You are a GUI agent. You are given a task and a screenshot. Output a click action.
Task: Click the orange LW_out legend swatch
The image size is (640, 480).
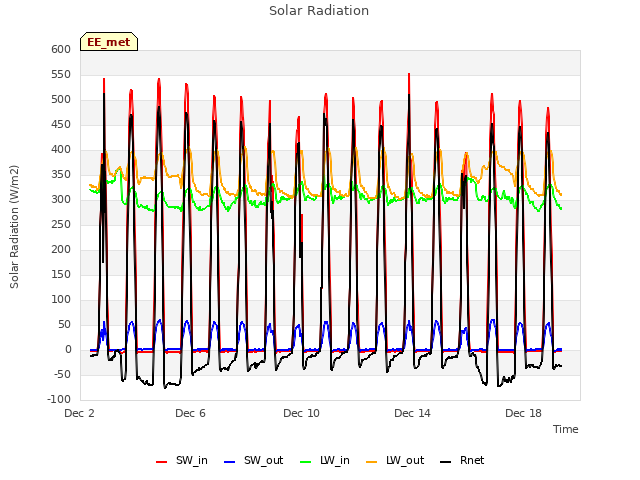point(371,462)
